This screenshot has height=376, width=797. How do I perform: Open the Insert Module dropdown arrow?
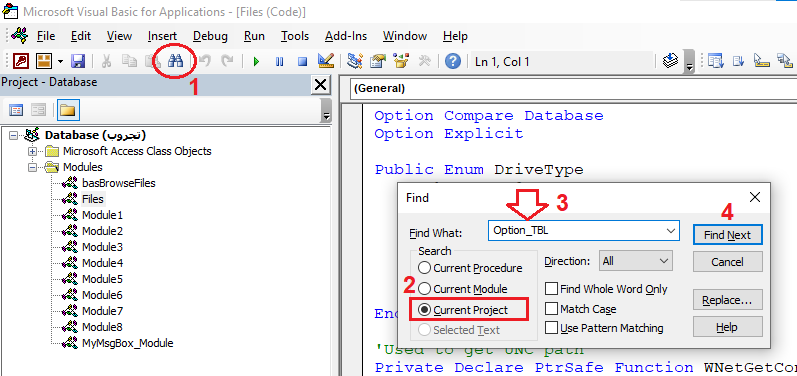(60, 62)
